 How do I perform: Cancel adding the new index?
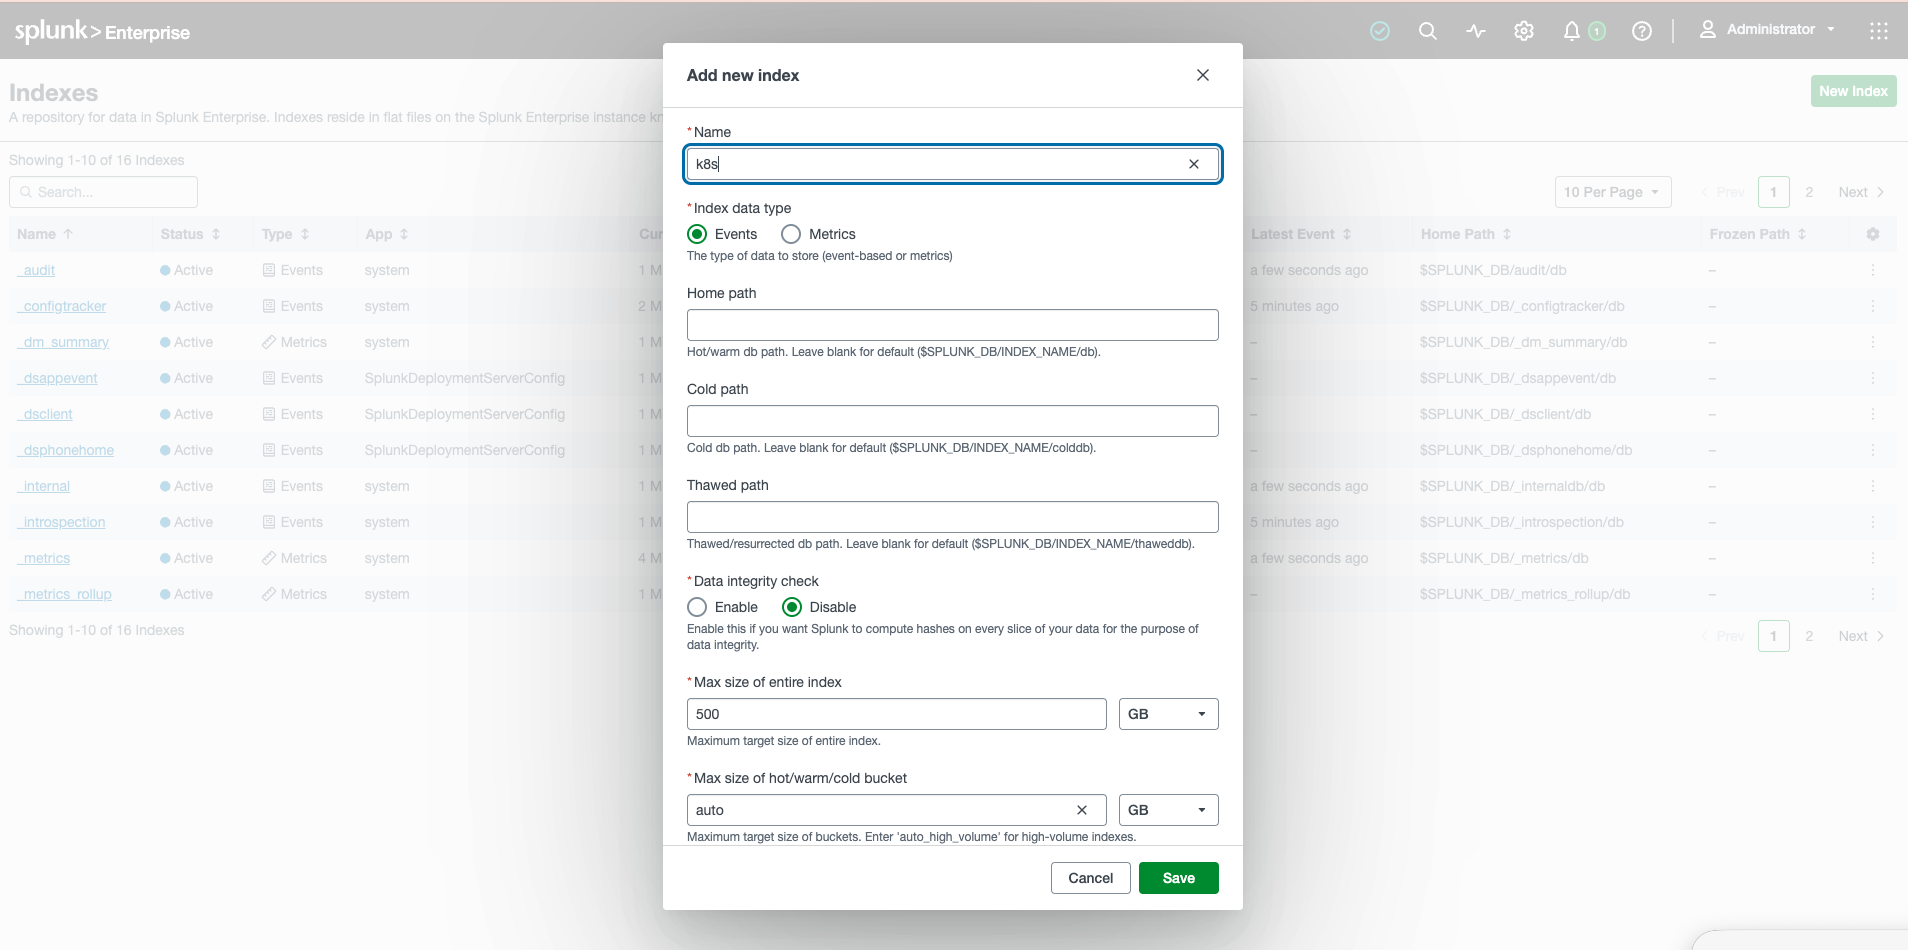pos(1091,878)
